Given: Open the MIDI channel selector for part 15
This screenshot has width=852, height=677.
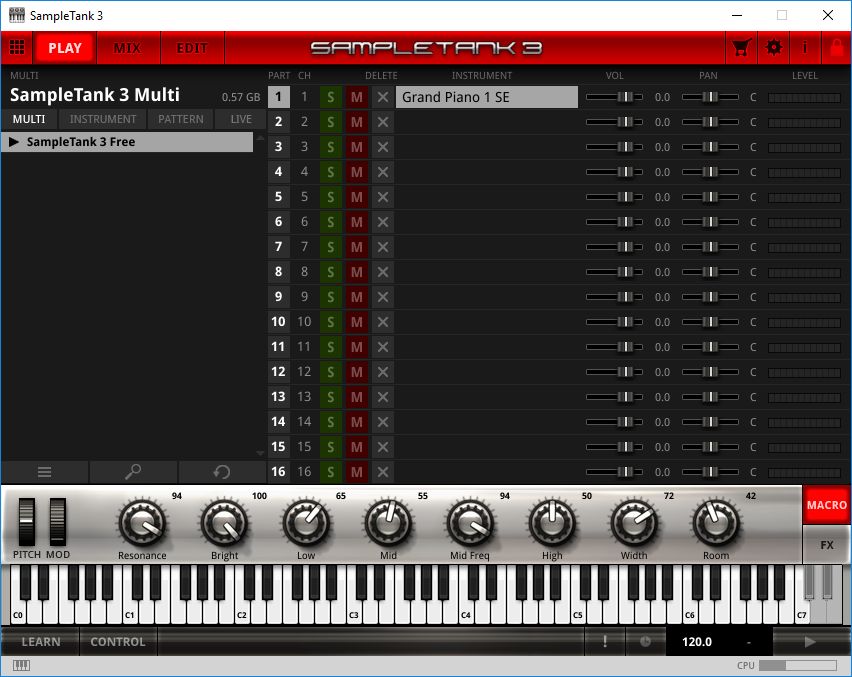Looking at the screenshot, I should pos(304,447).
